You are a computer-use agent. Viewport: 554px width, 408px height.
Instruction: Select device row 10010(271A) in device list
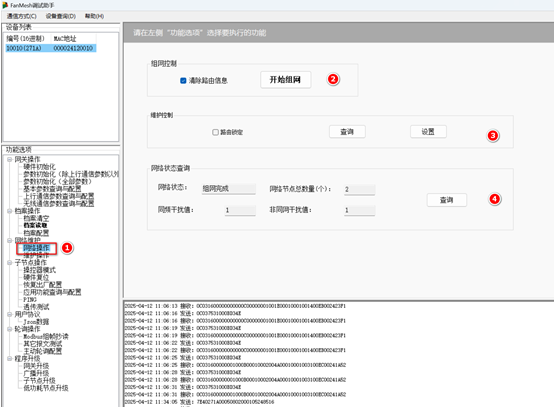pos(51,48)
